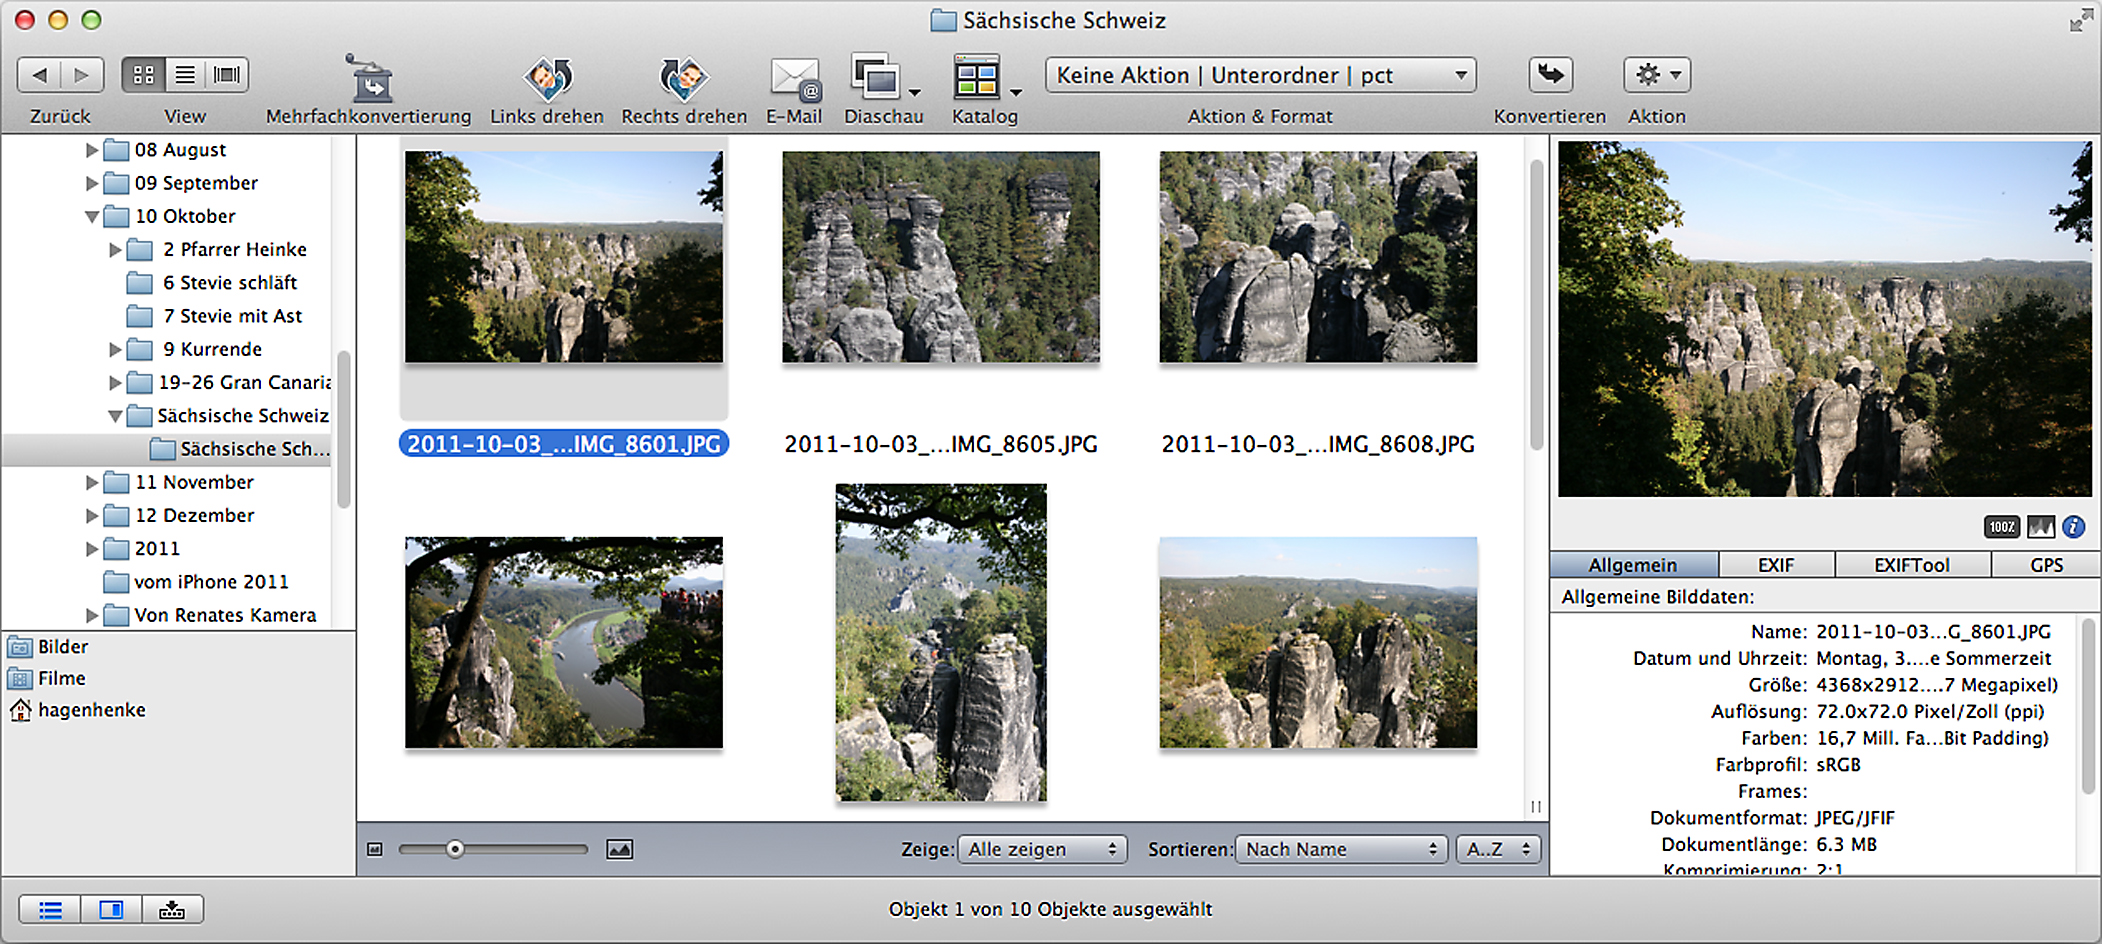
Task: Switch to thumbnail grid view
Action: [144, 75]
